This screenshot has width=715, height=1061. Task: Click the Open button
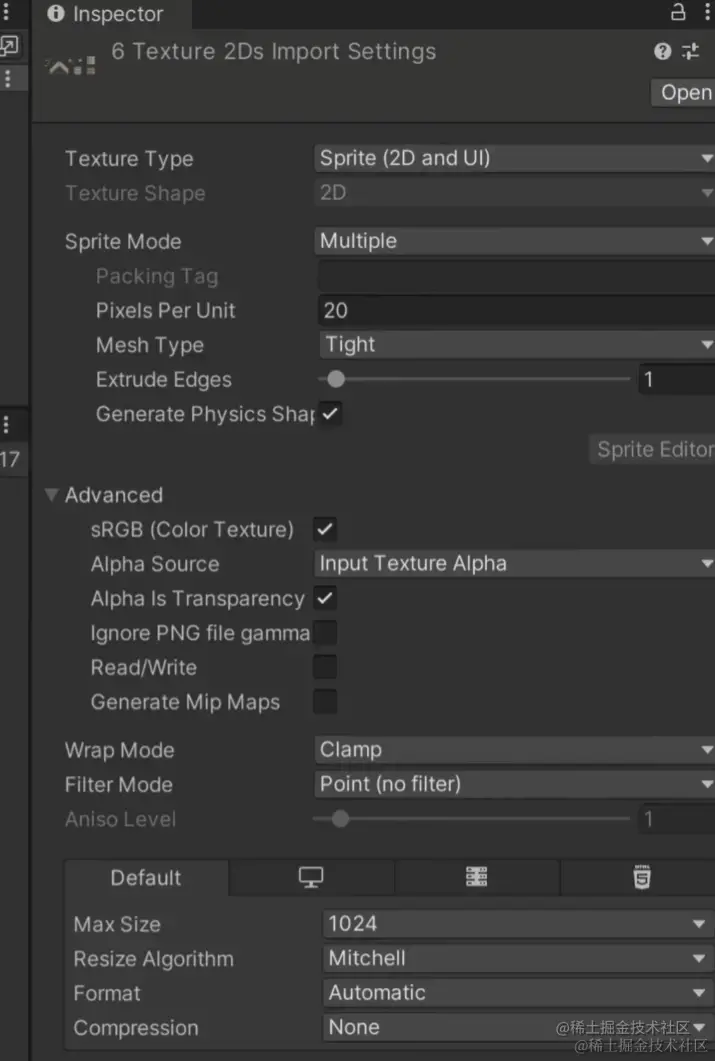(x=683, y=93)
